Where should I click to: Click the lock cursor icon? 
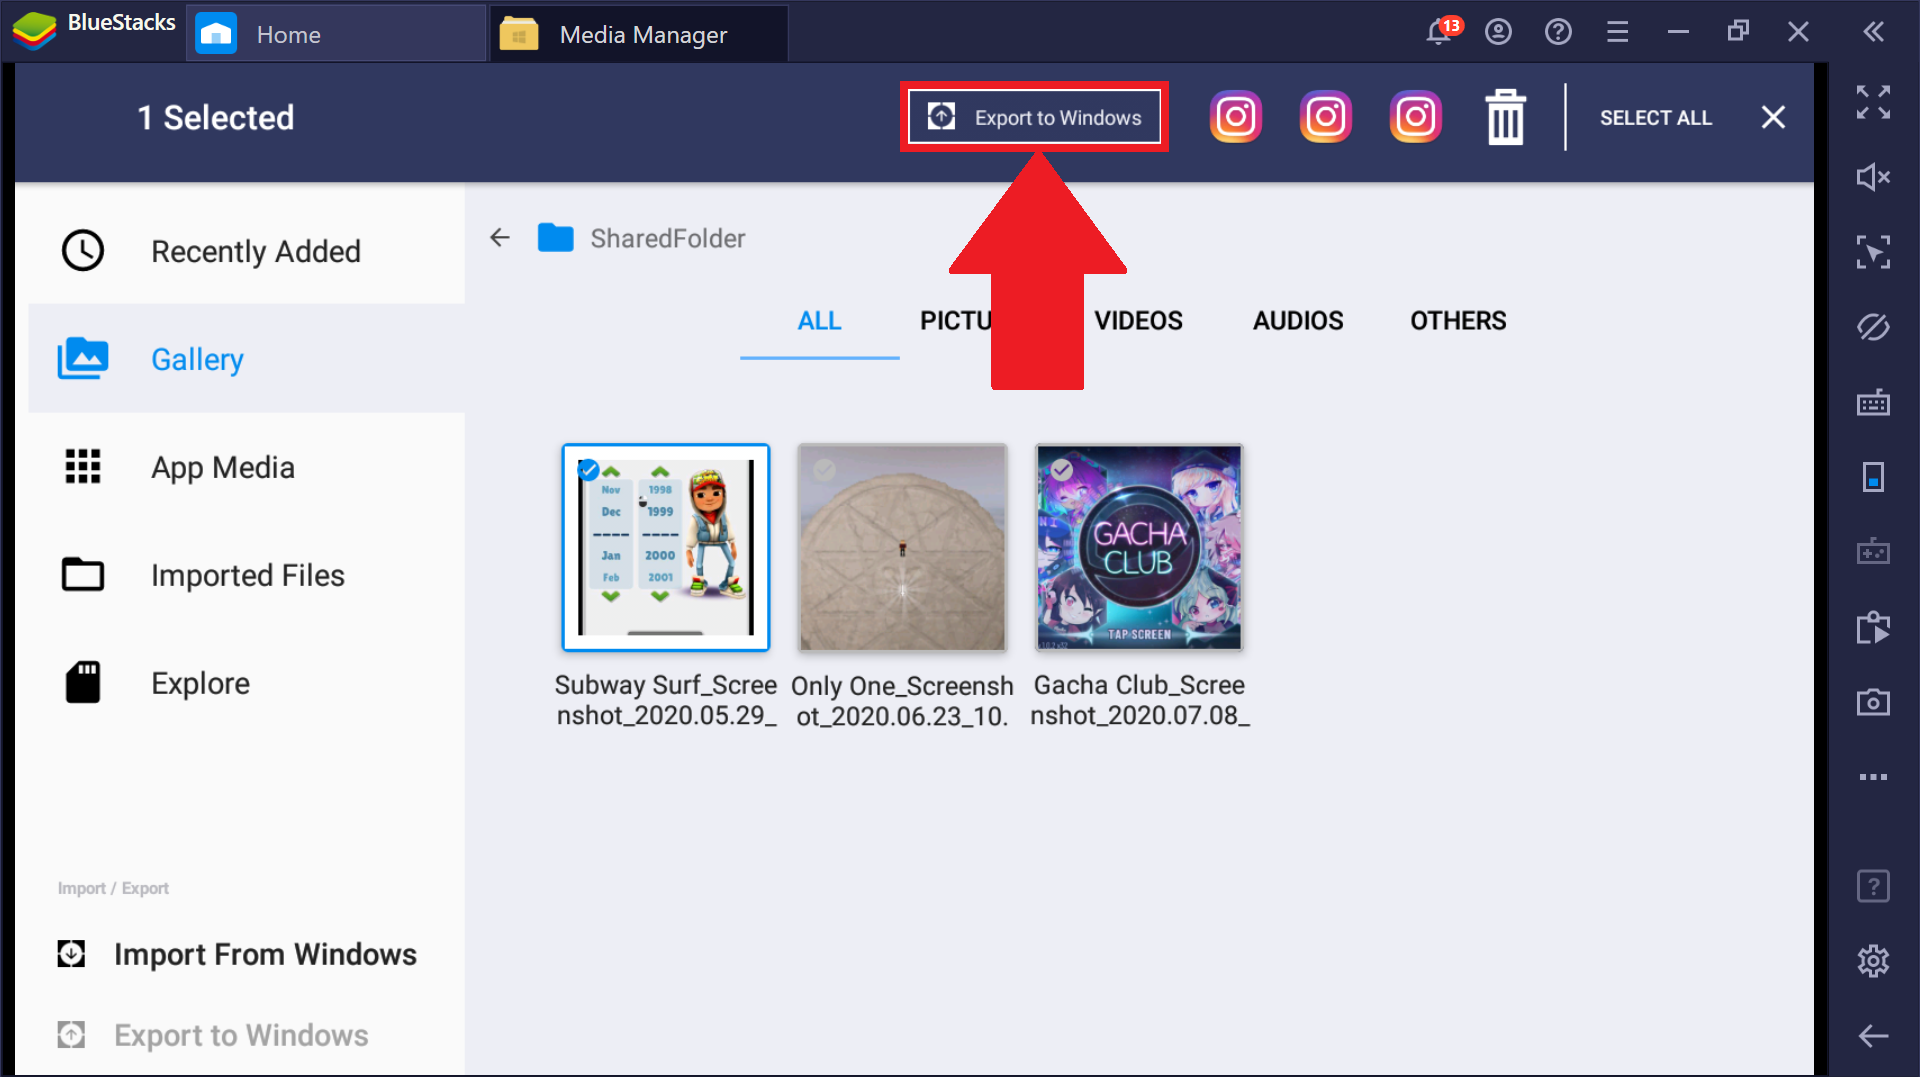tap(1873, 252)
